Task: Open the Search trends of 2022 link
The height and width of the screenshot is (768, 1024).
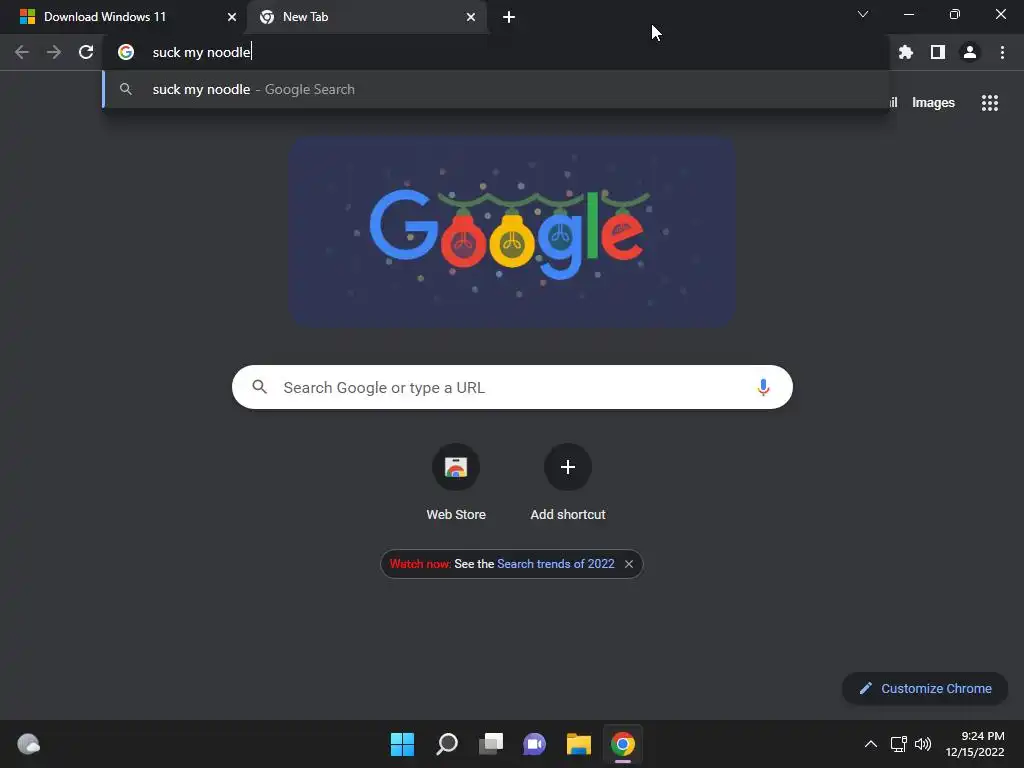Action: pyautogui.click(x=556, y=564)
